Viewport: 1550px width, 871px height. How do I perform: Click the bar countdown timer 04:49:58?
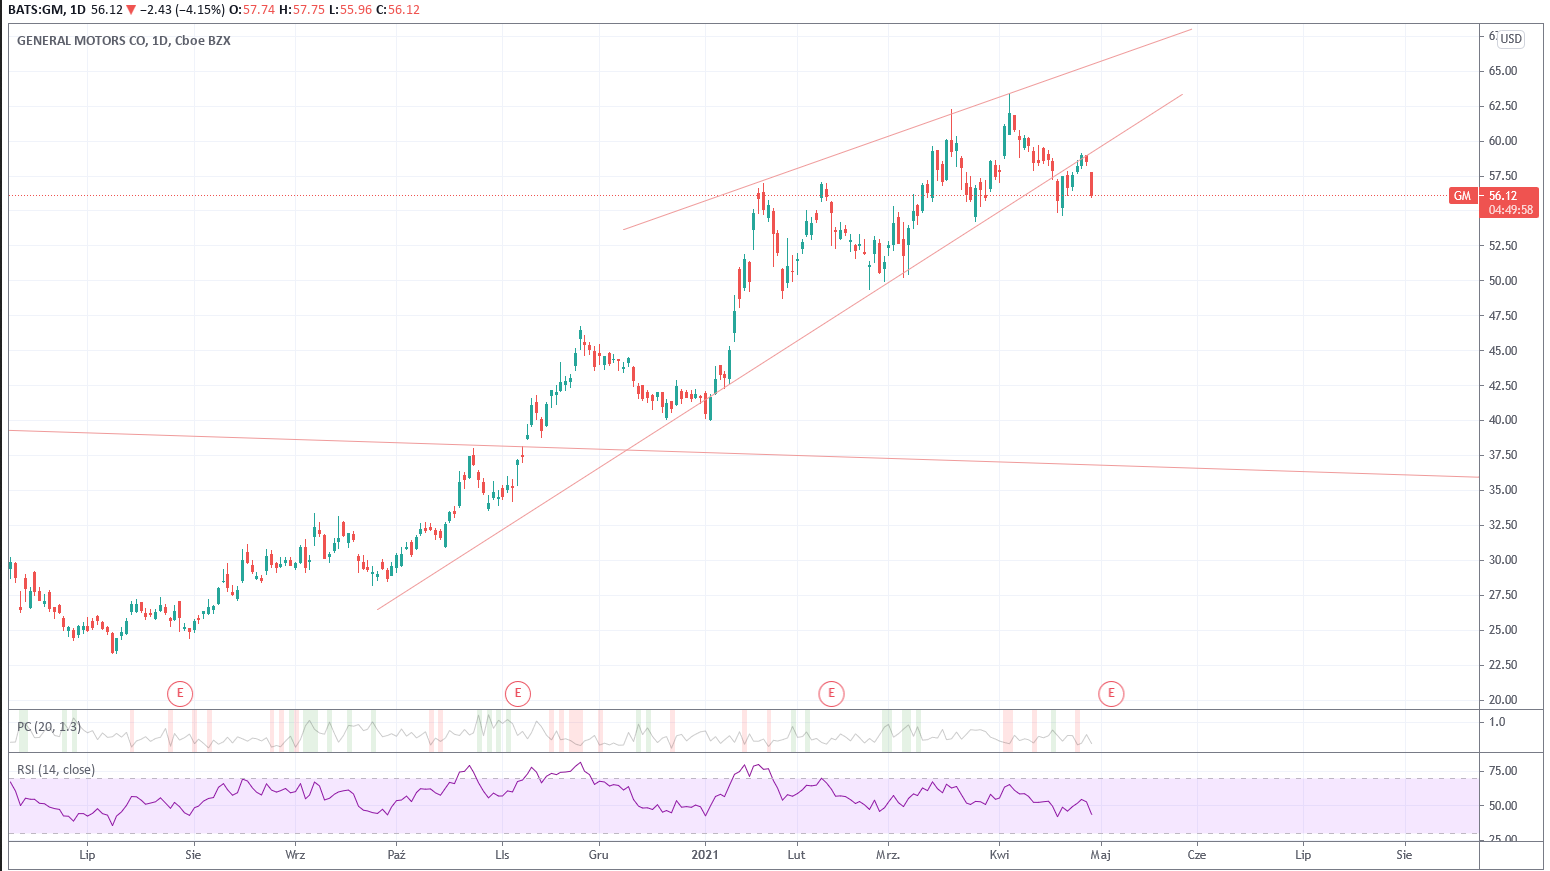coord(1510,210)
